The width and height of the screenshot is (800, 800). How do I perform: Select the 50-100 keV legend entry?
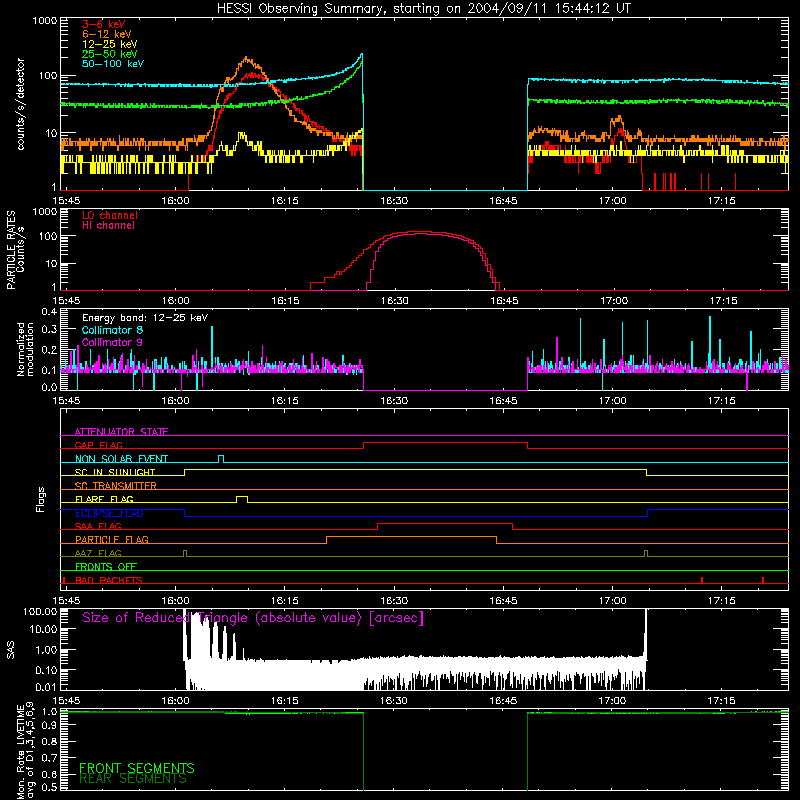pos(113,64)
